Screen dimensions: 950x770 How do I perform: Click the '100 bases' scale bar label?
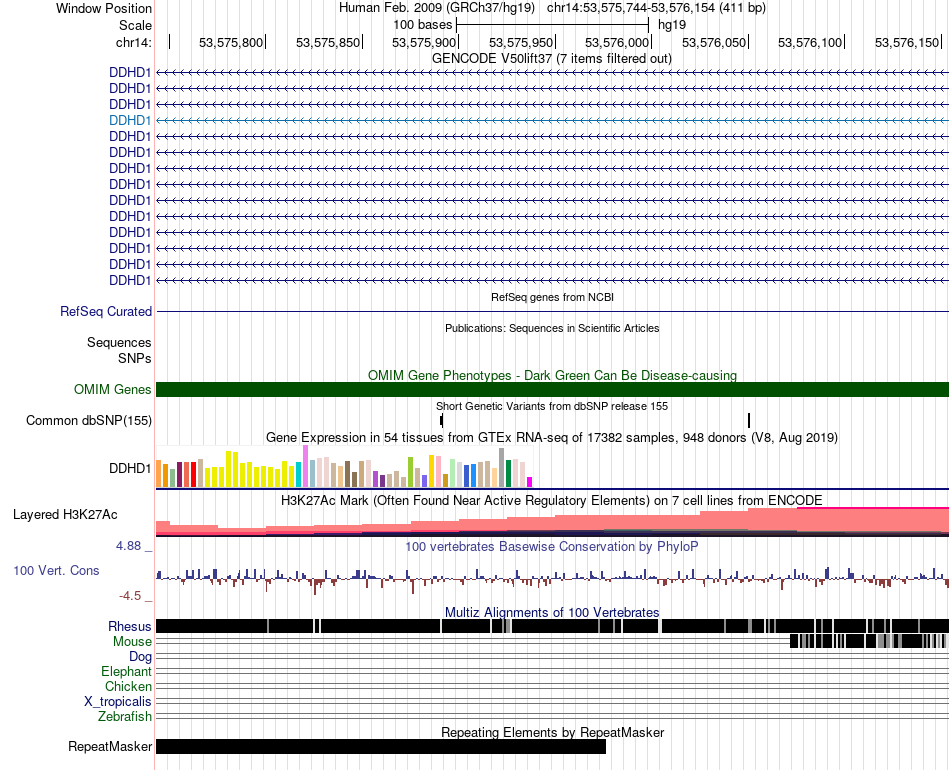tap(423, 25)
